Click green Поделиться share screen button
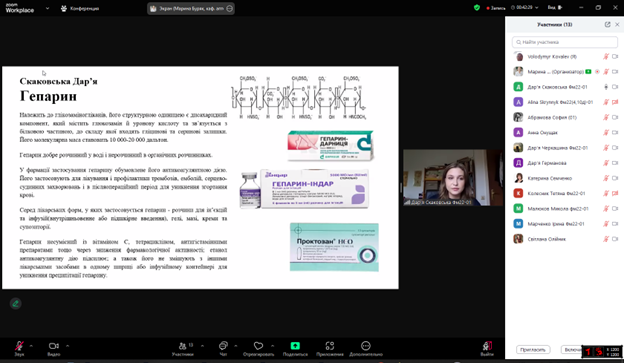624x363 pixels. coord(295,345)
